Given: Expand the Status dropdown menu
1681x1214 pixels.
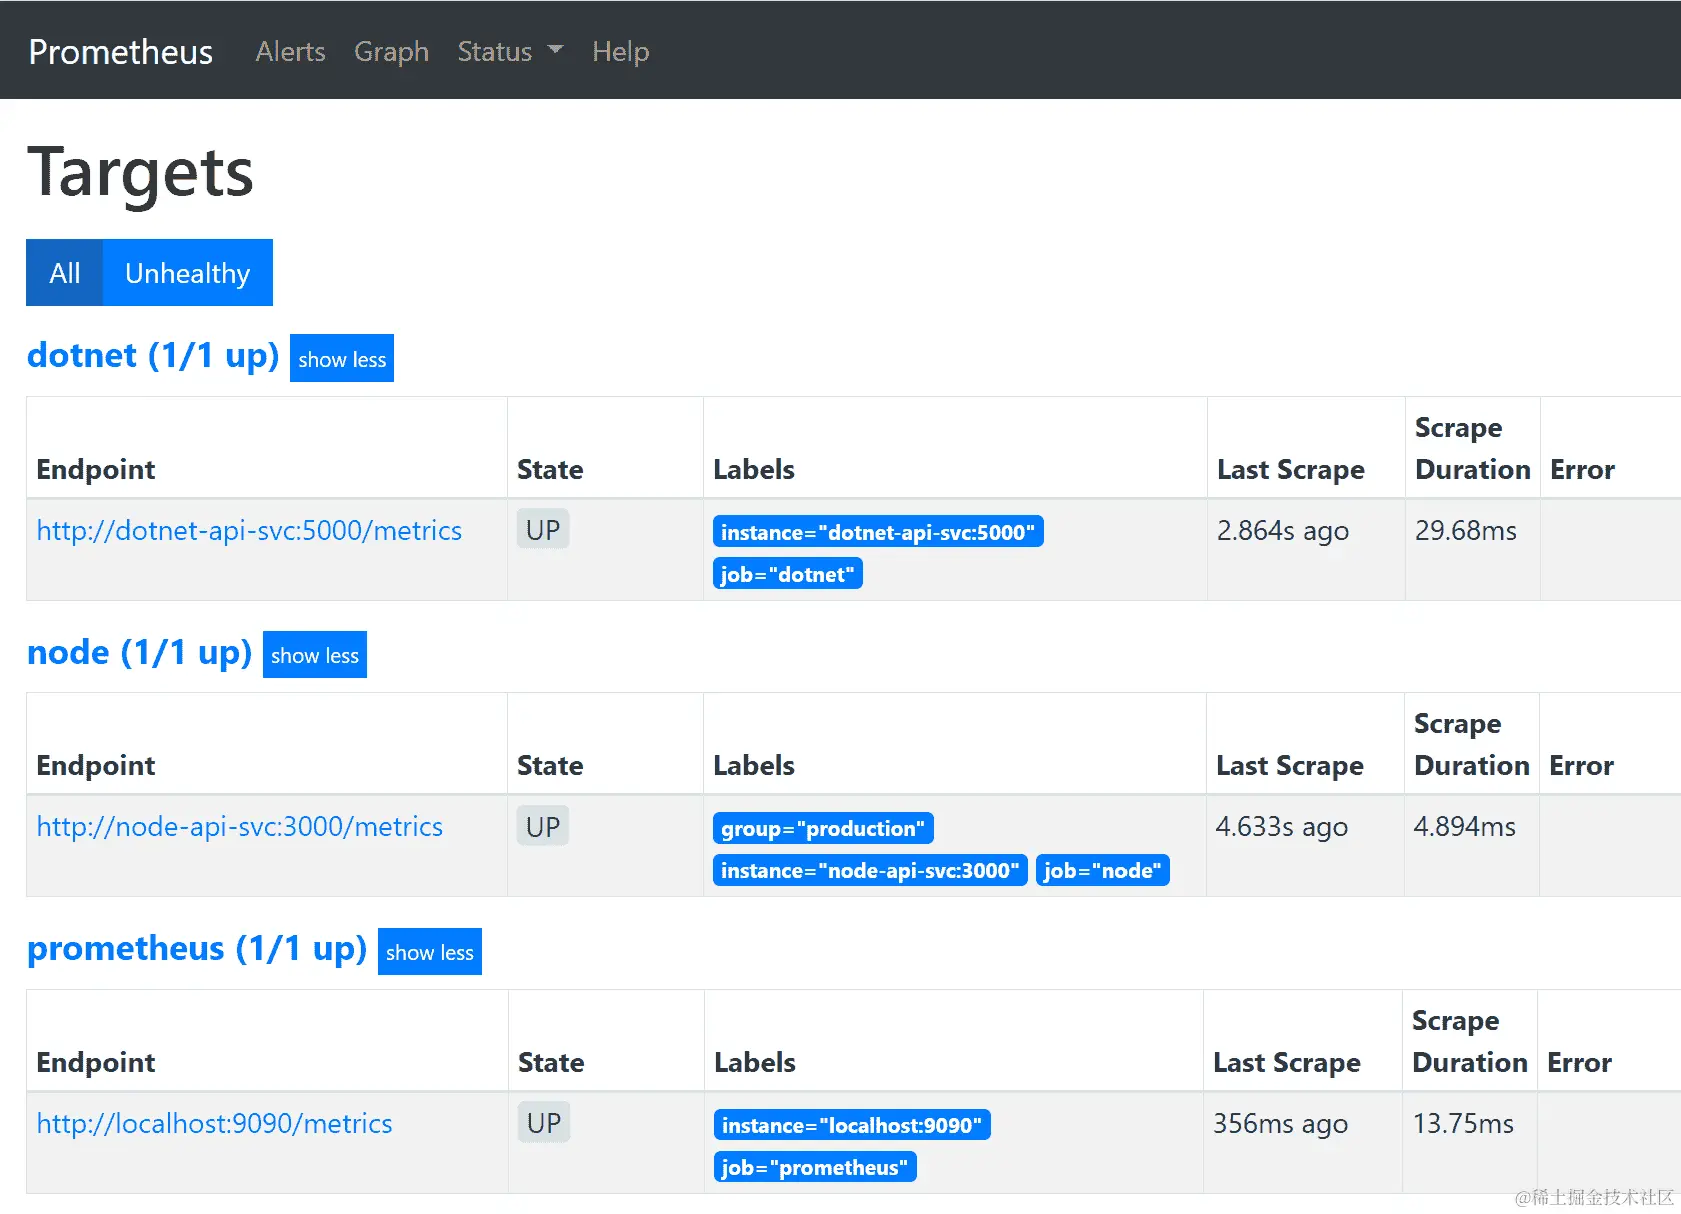Looking at the screenshot, I should [510, 51].
